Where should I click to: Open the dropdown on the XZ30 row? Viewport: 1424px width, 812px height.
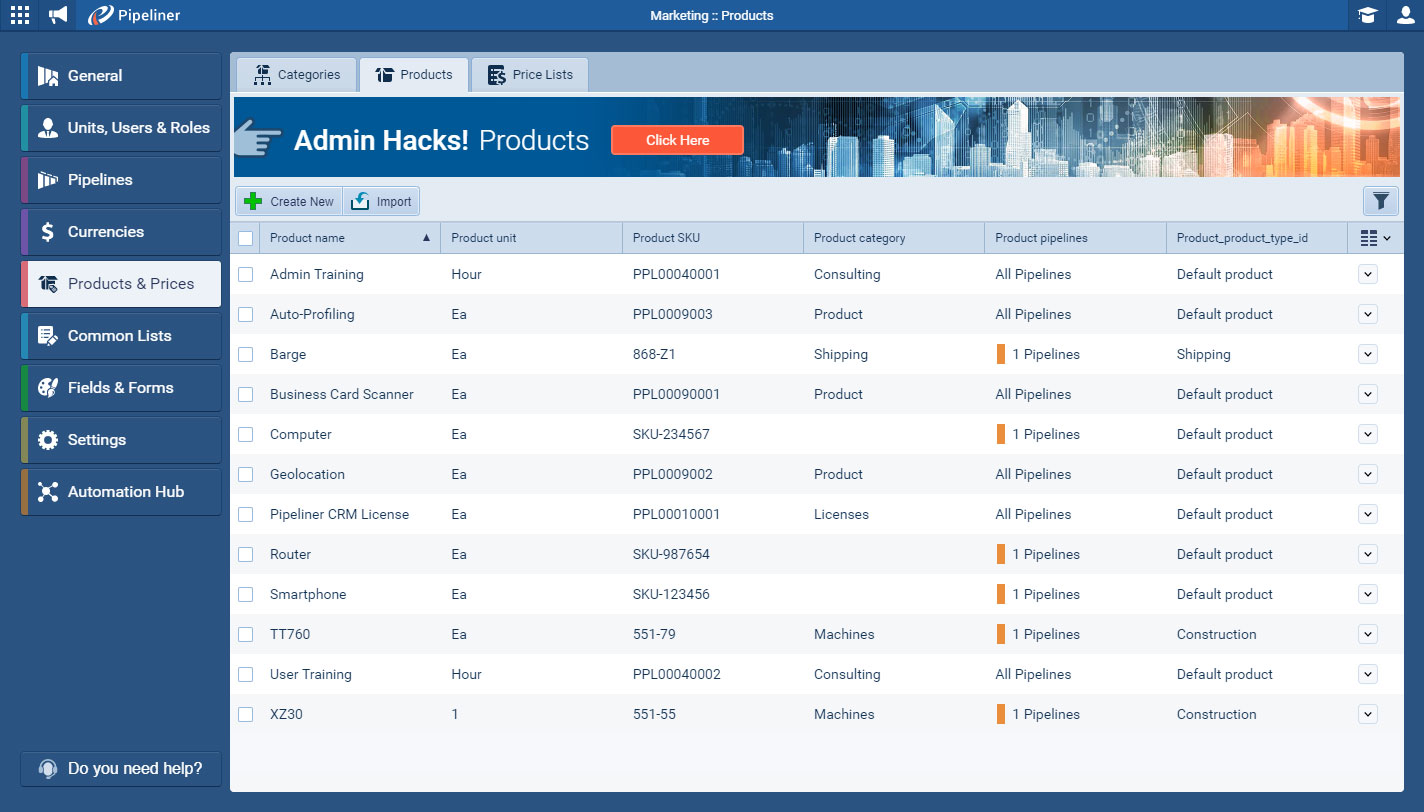[x=1367, y=714]
